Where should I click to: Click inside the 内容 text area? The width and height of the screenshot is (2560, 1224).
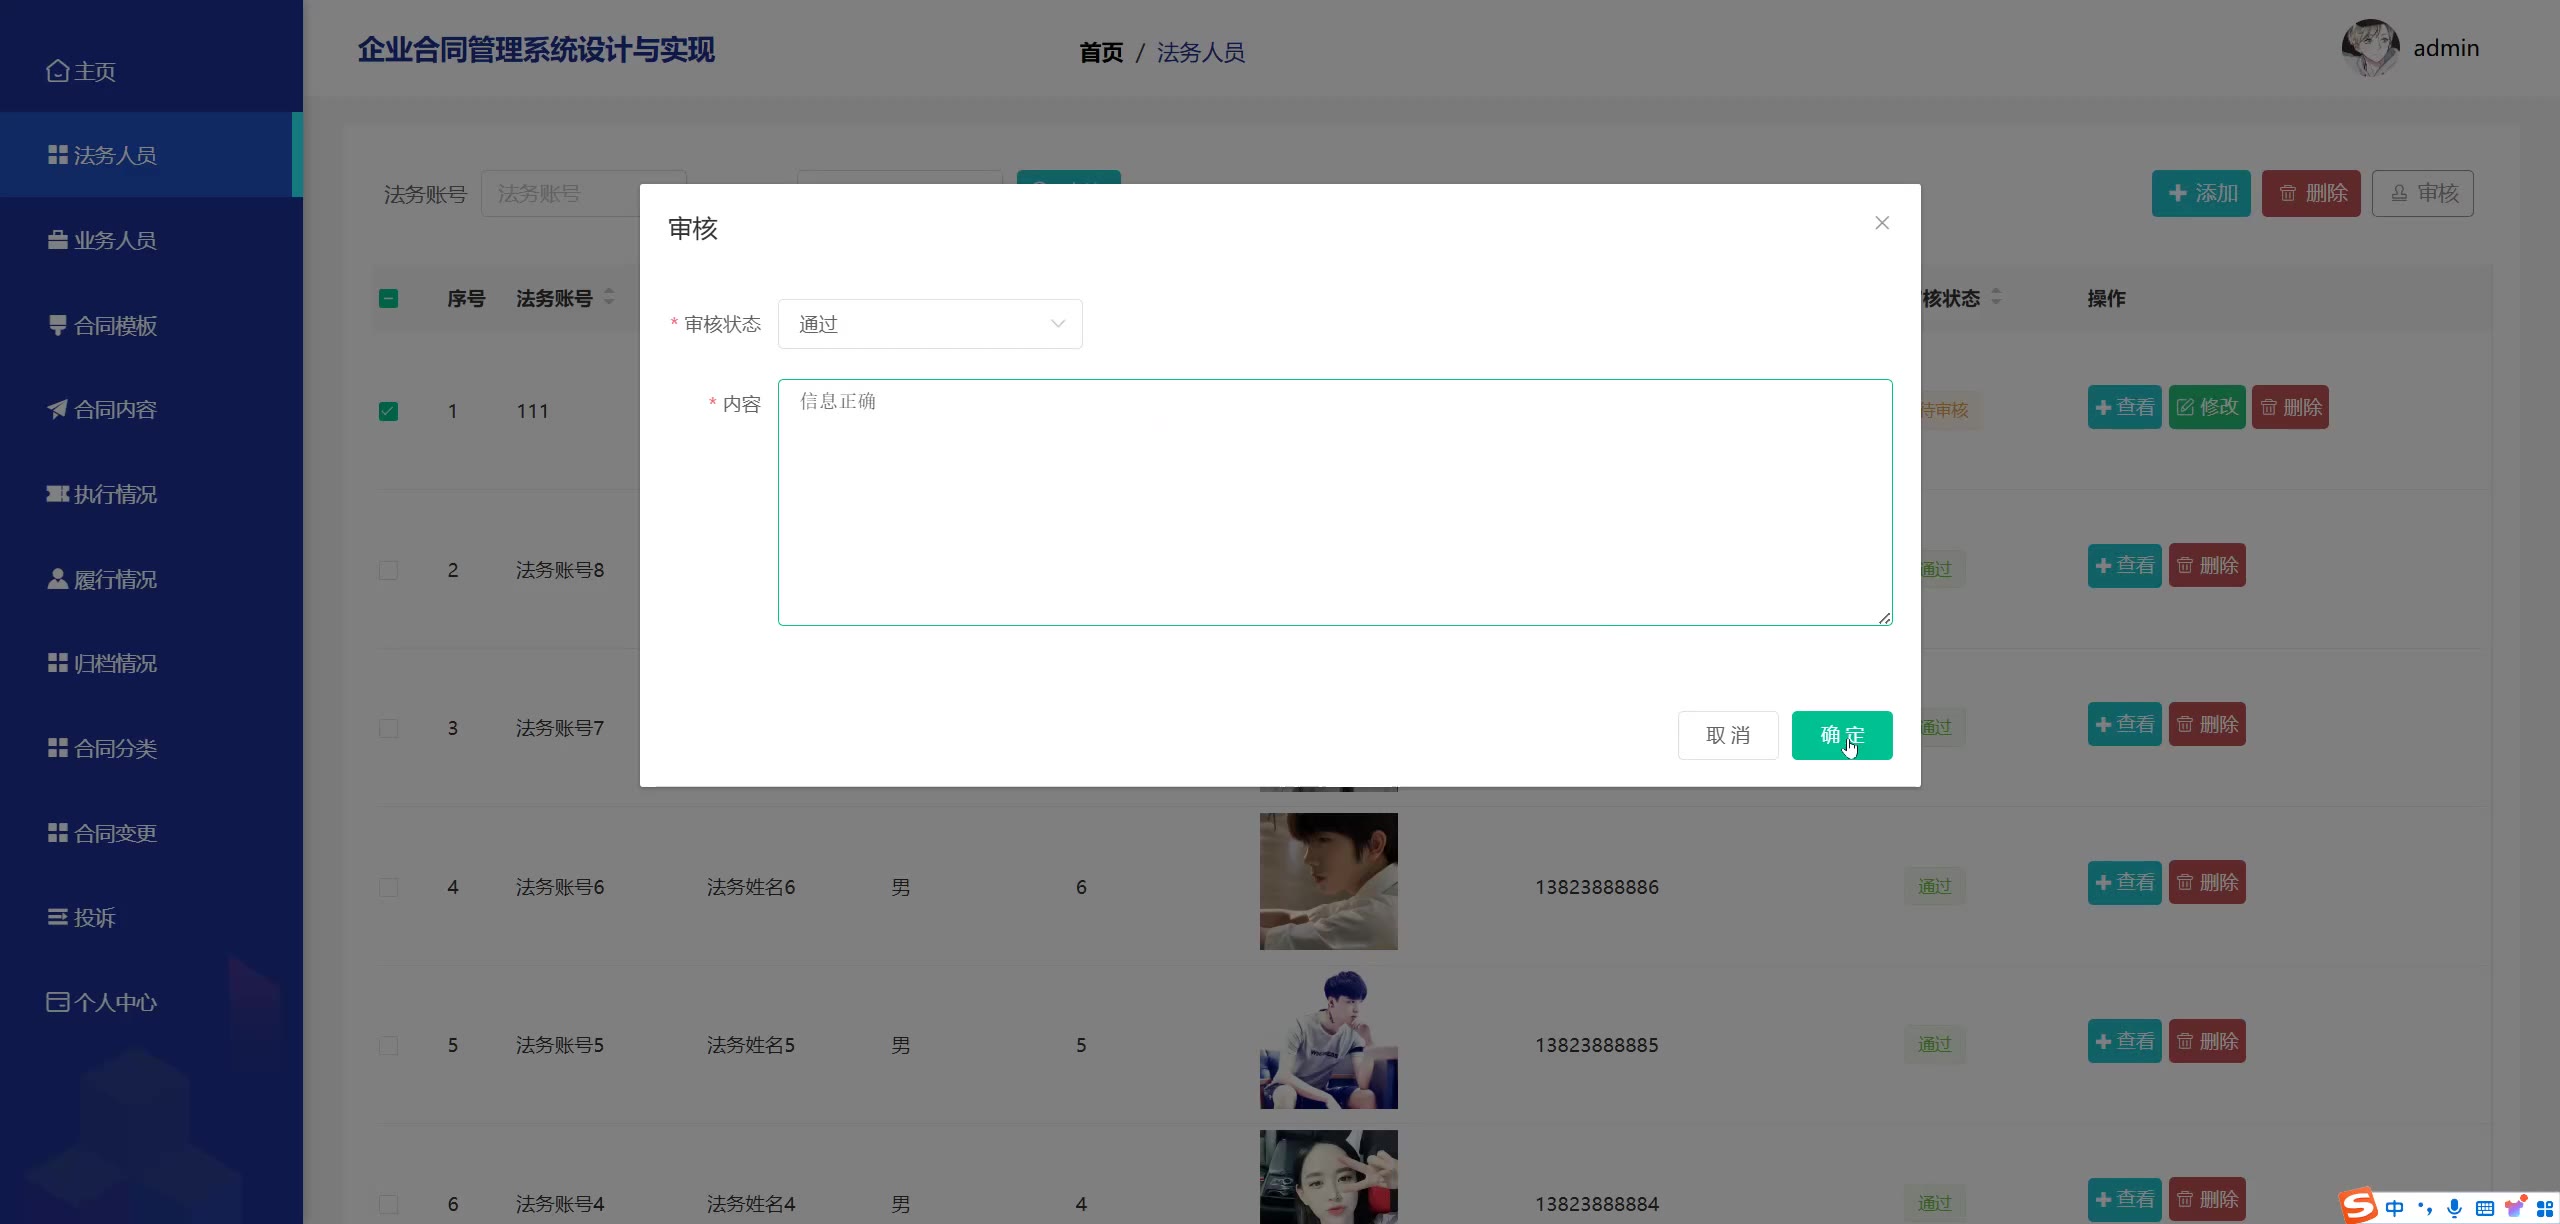[1334, 502]
